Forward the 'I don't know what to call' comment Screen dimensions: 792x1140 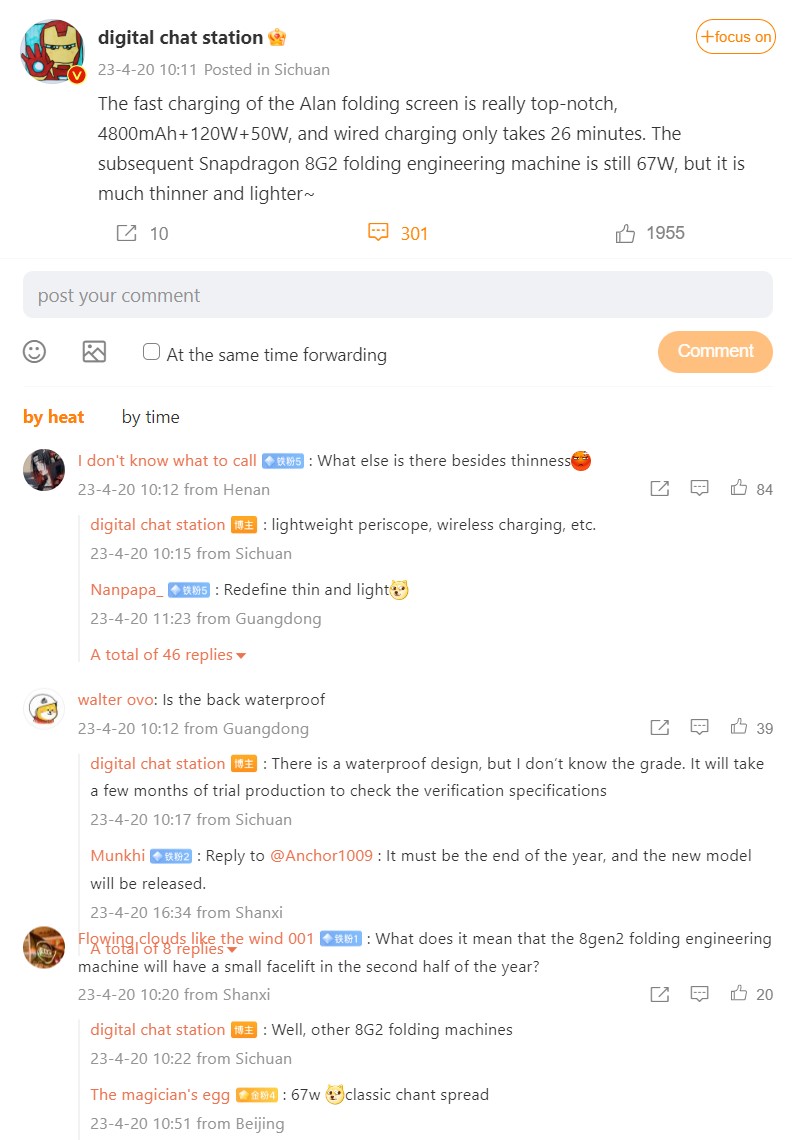660,488
